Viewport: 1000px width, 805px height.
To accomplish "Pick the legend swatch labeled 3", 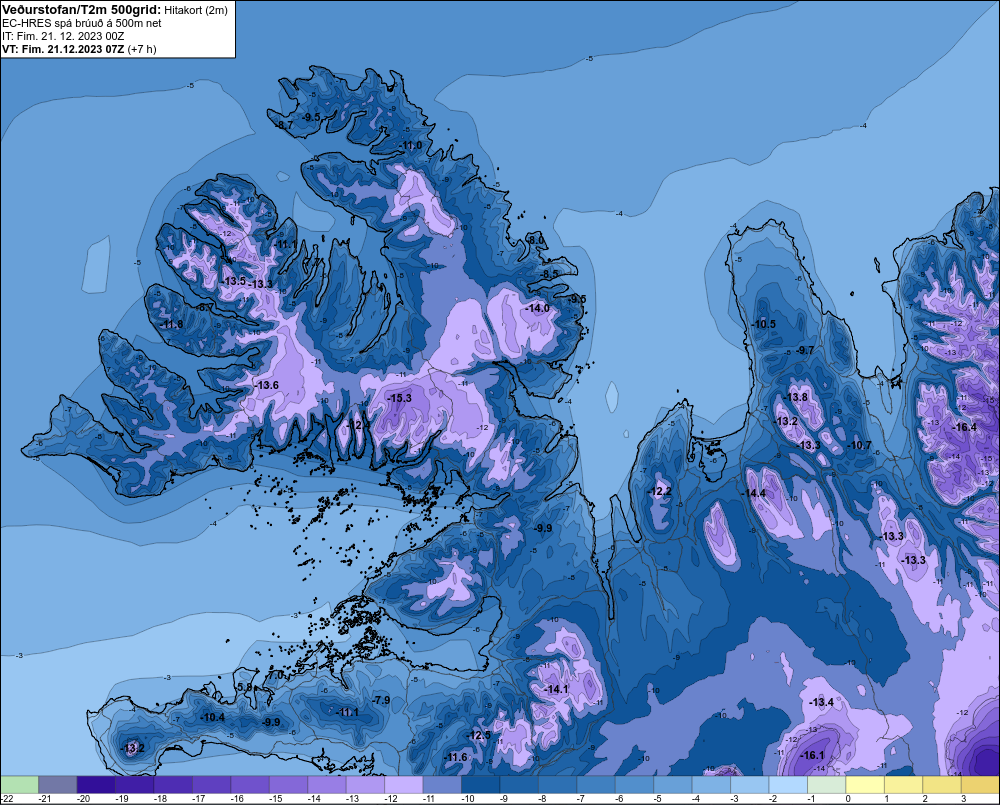I will coord(980,784).
